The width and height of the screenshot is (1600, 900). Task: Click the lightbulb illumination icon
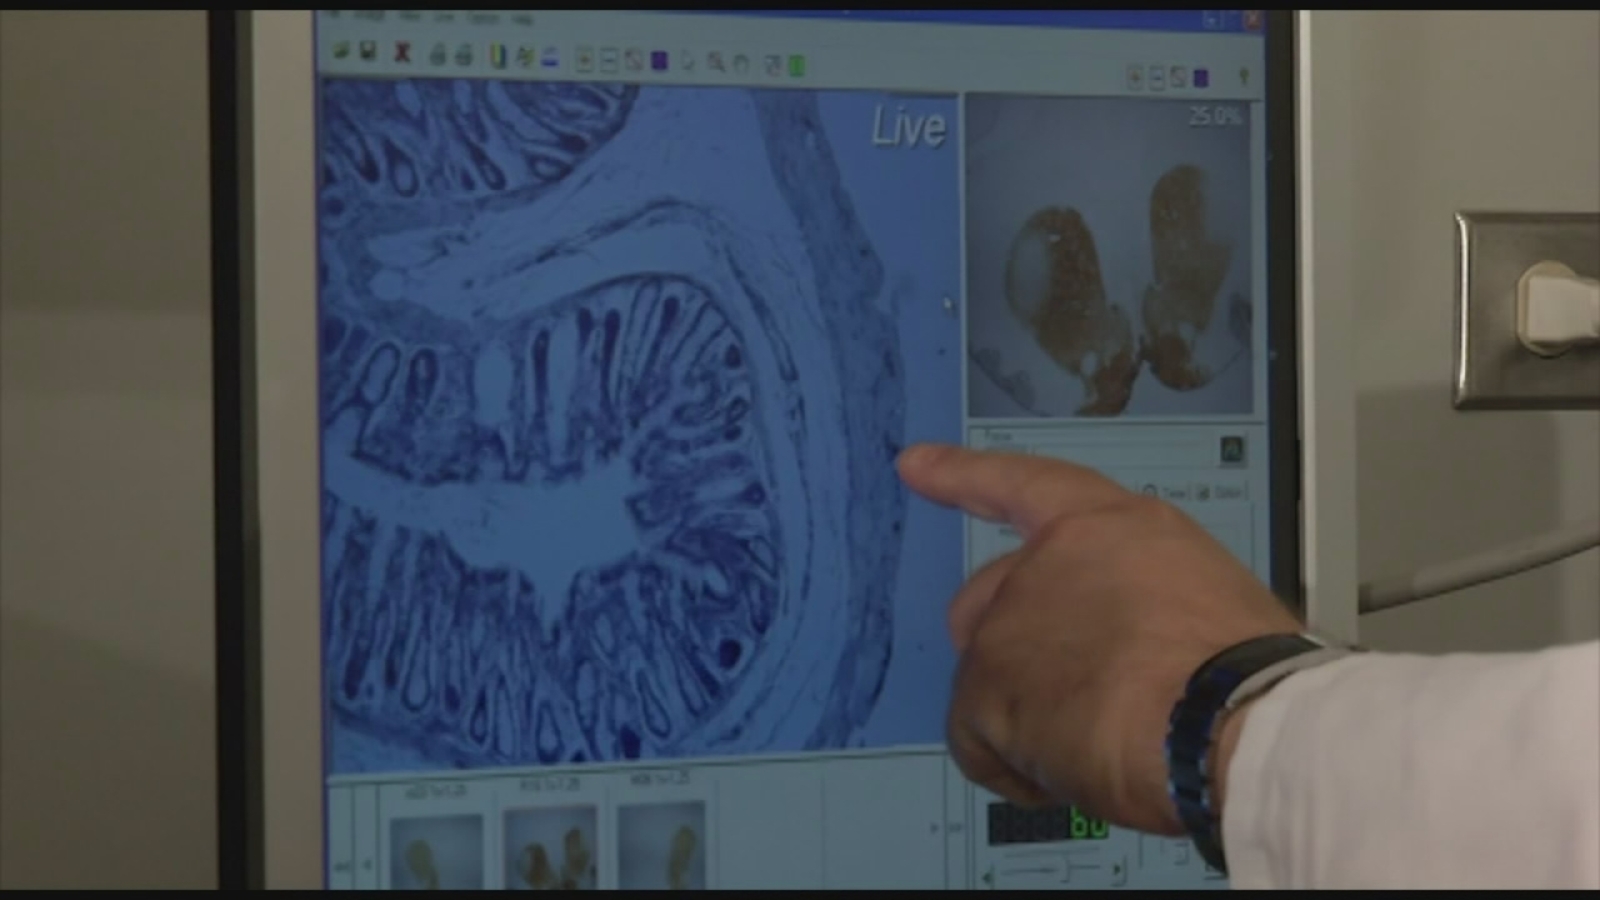(x=1245, y=75)
